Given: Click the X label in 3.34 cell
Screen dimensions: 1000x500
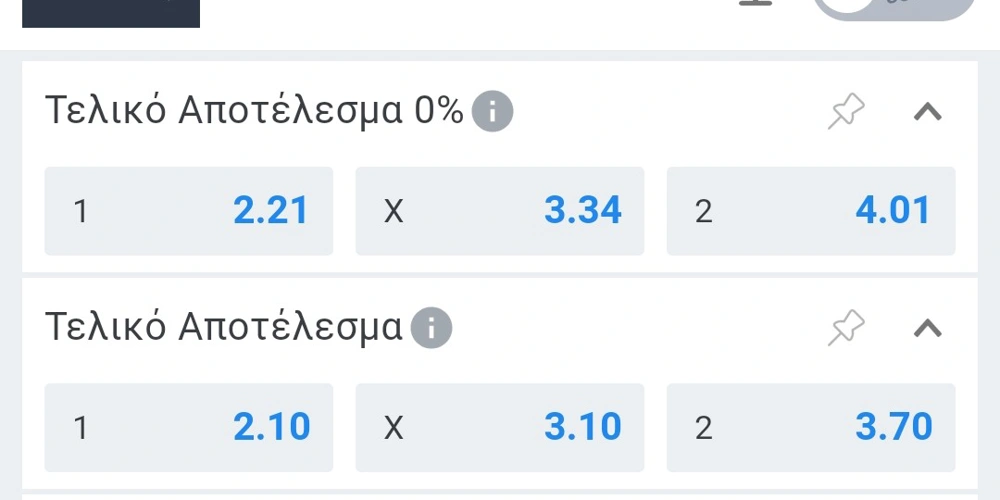Looking at the screenshot, I should click(x=393, y=212).
